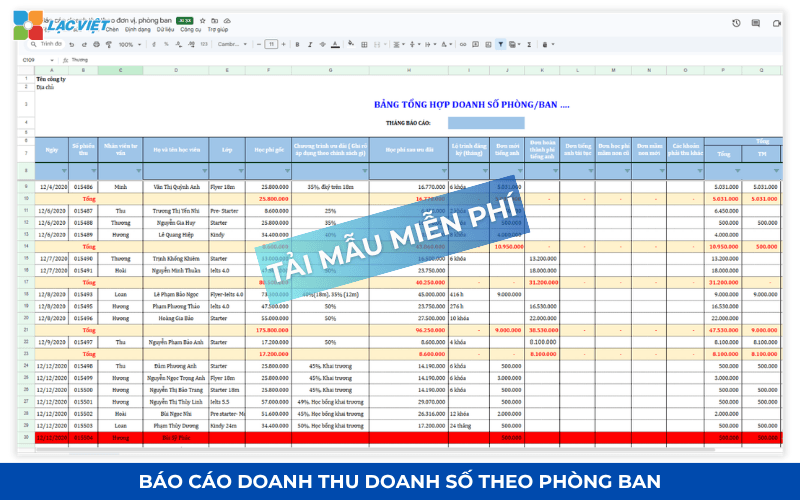Open comments history icon
Viewport: 800px width, 500px height.
[x=756, y=23]
